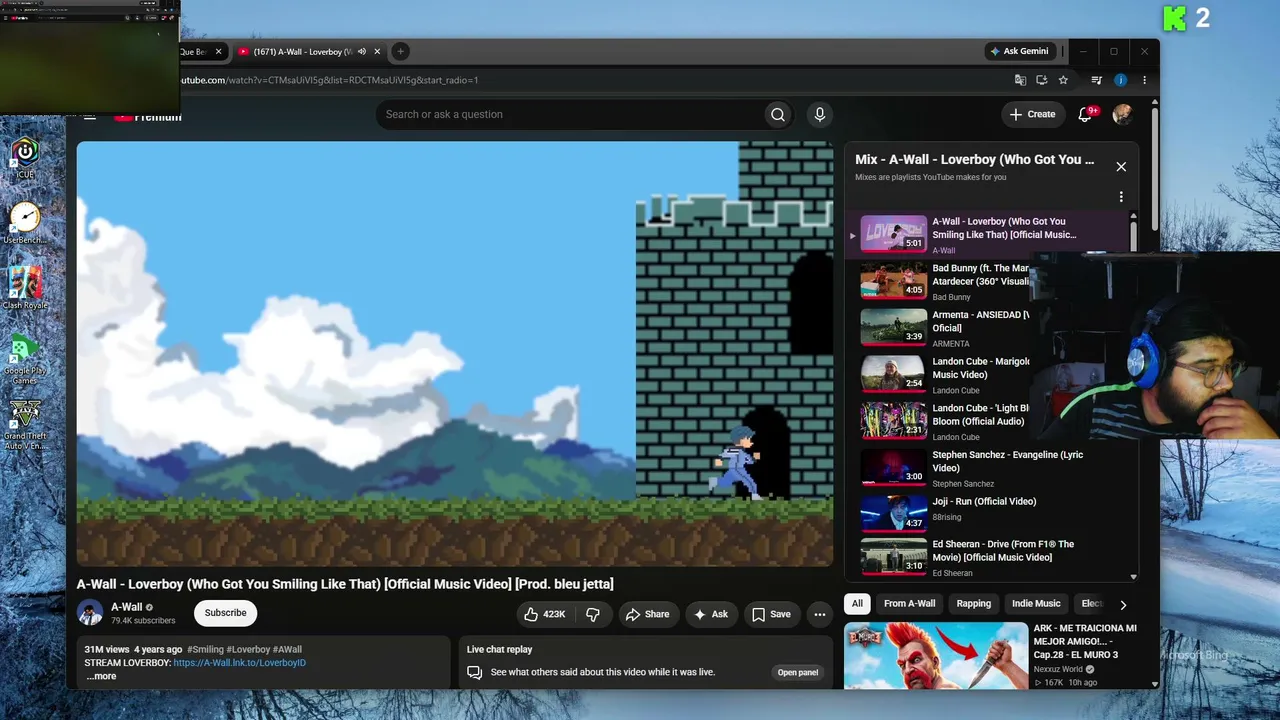Image resolution: width=1280 pixels, height=720 pixels.
Task: Click the Ask button under the video
Action: pos(711,615)
